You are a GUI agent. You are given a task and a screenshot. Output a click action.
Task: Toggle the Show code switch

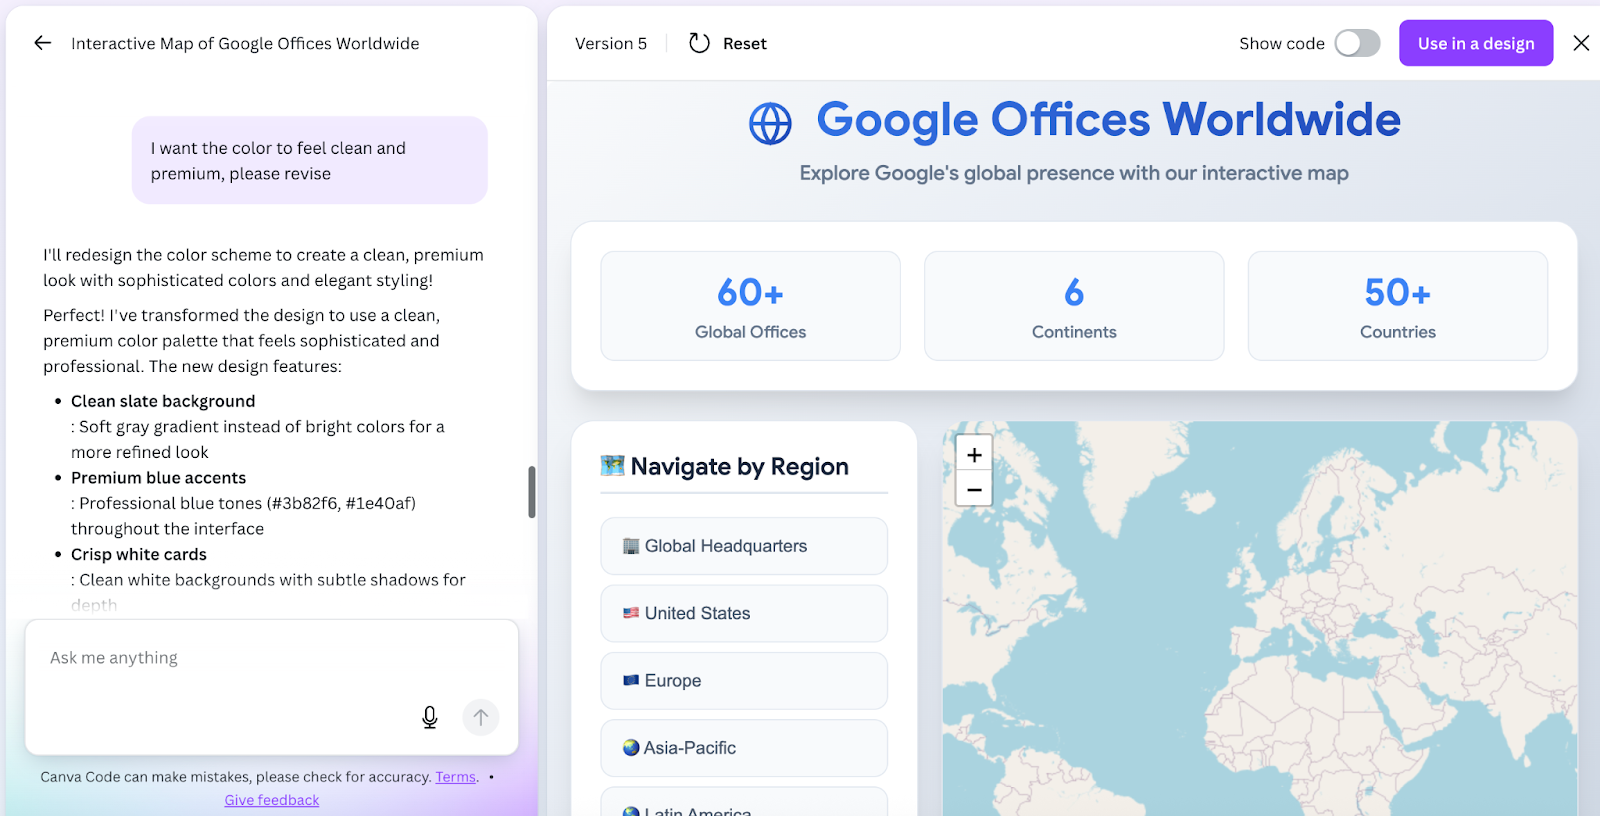pos(1357,43)
